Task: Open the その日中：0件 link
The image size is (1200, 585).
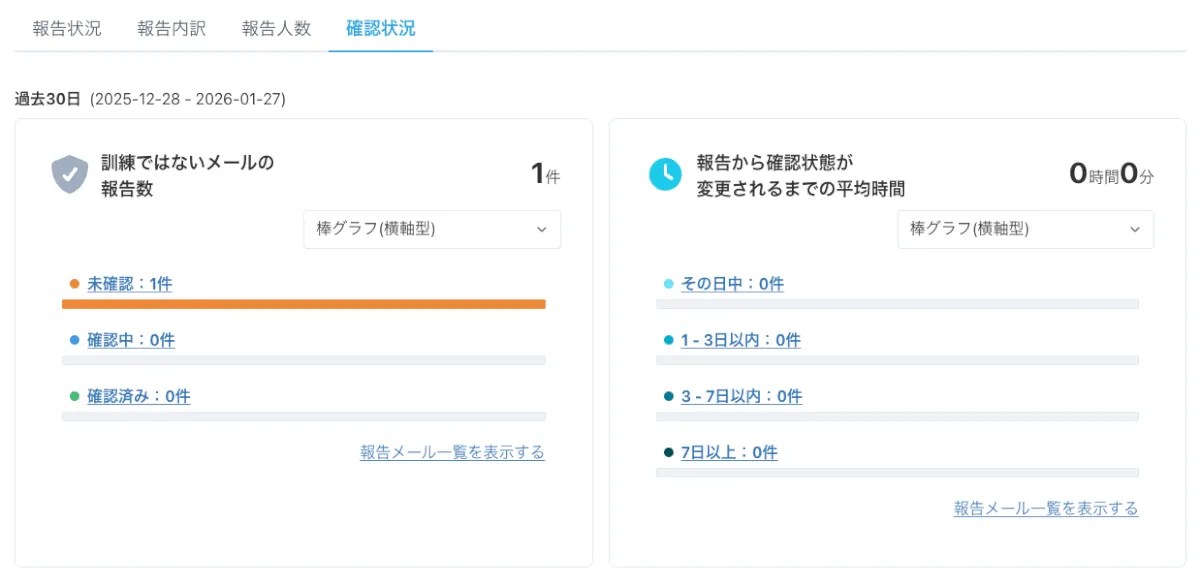Action: click(732, 284)
